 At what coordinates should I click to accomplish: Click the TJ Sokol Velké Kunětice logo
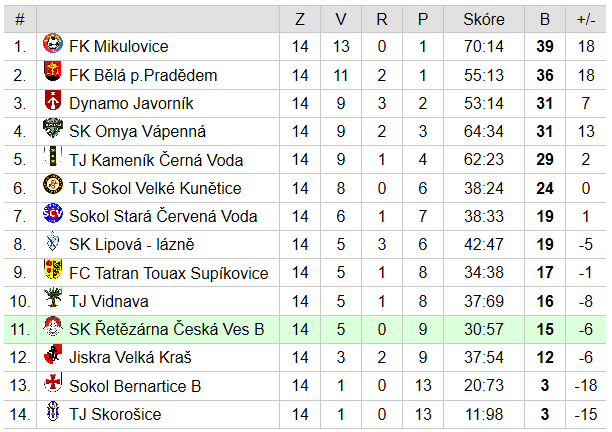pos(52,186)
